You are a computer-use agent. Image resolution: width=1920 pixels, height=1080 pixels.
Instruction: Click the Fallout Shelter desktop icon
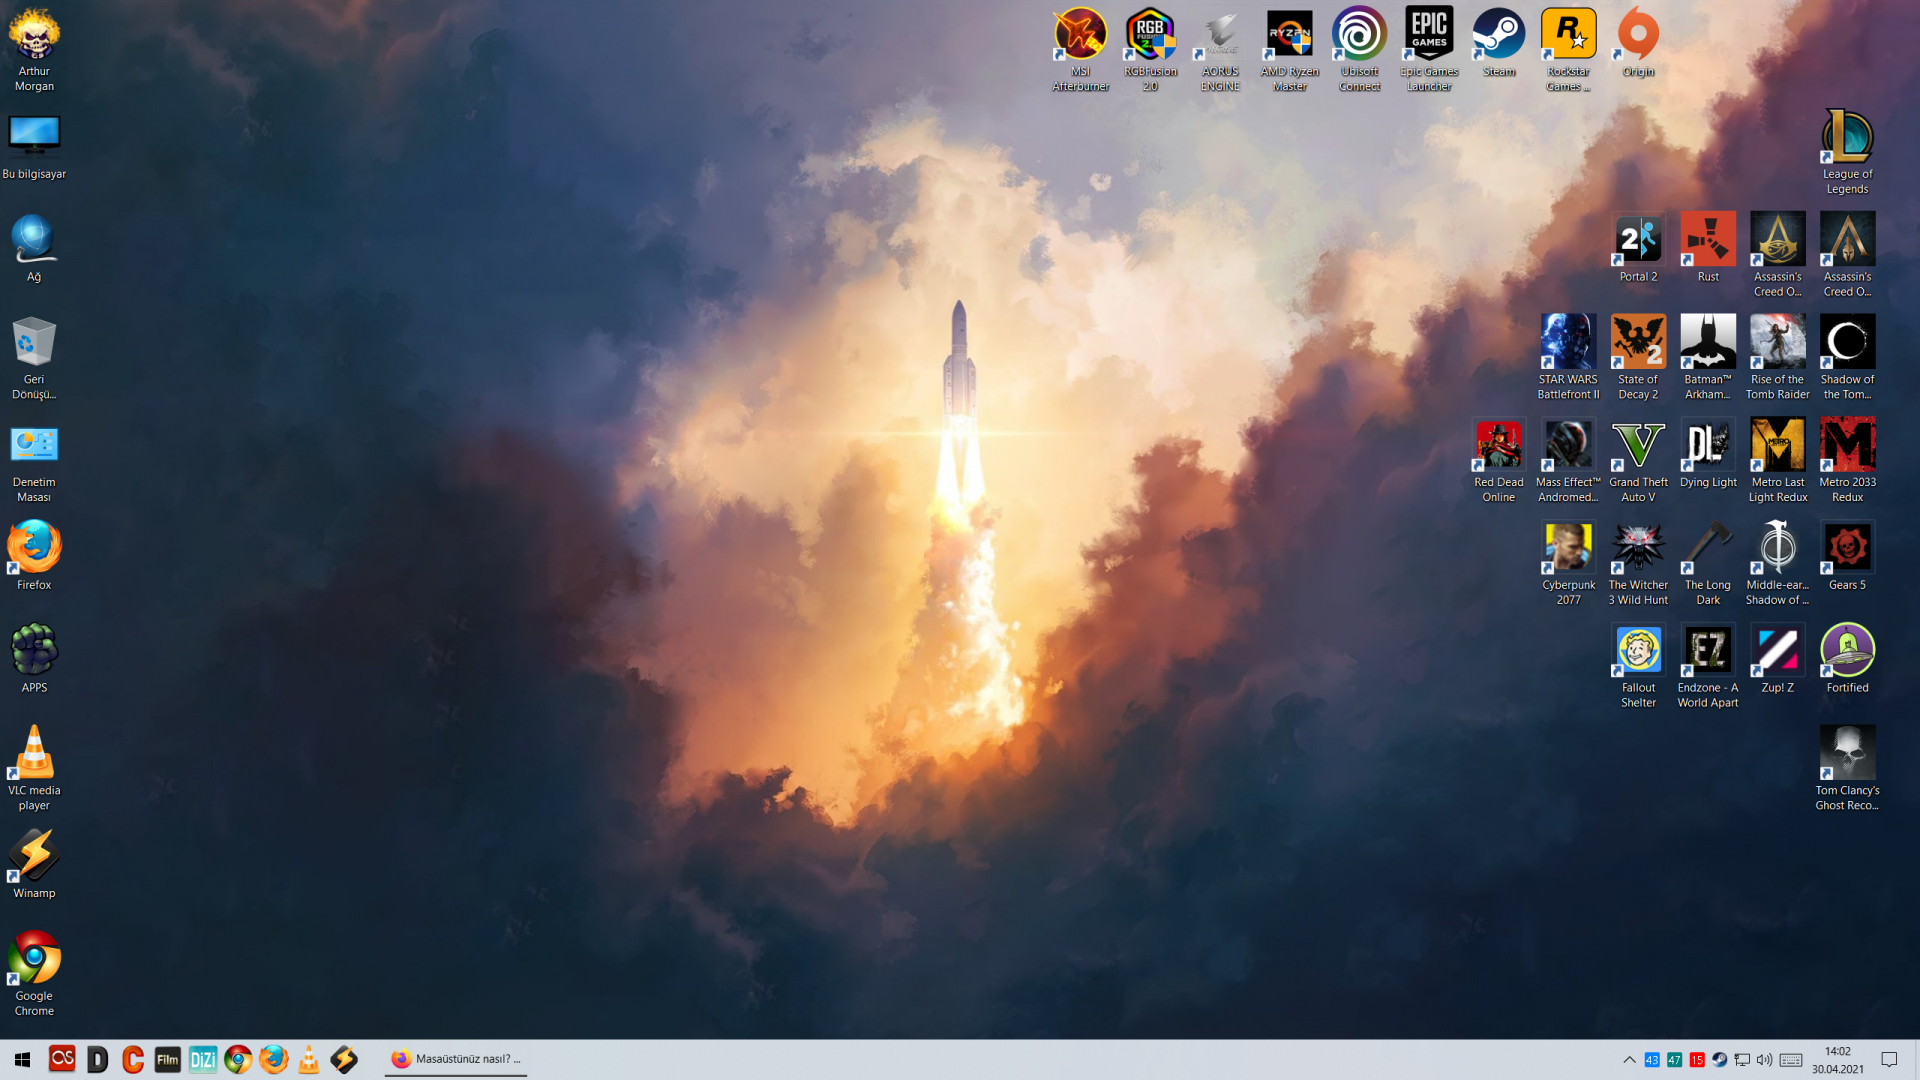(x=1638, y=650)
